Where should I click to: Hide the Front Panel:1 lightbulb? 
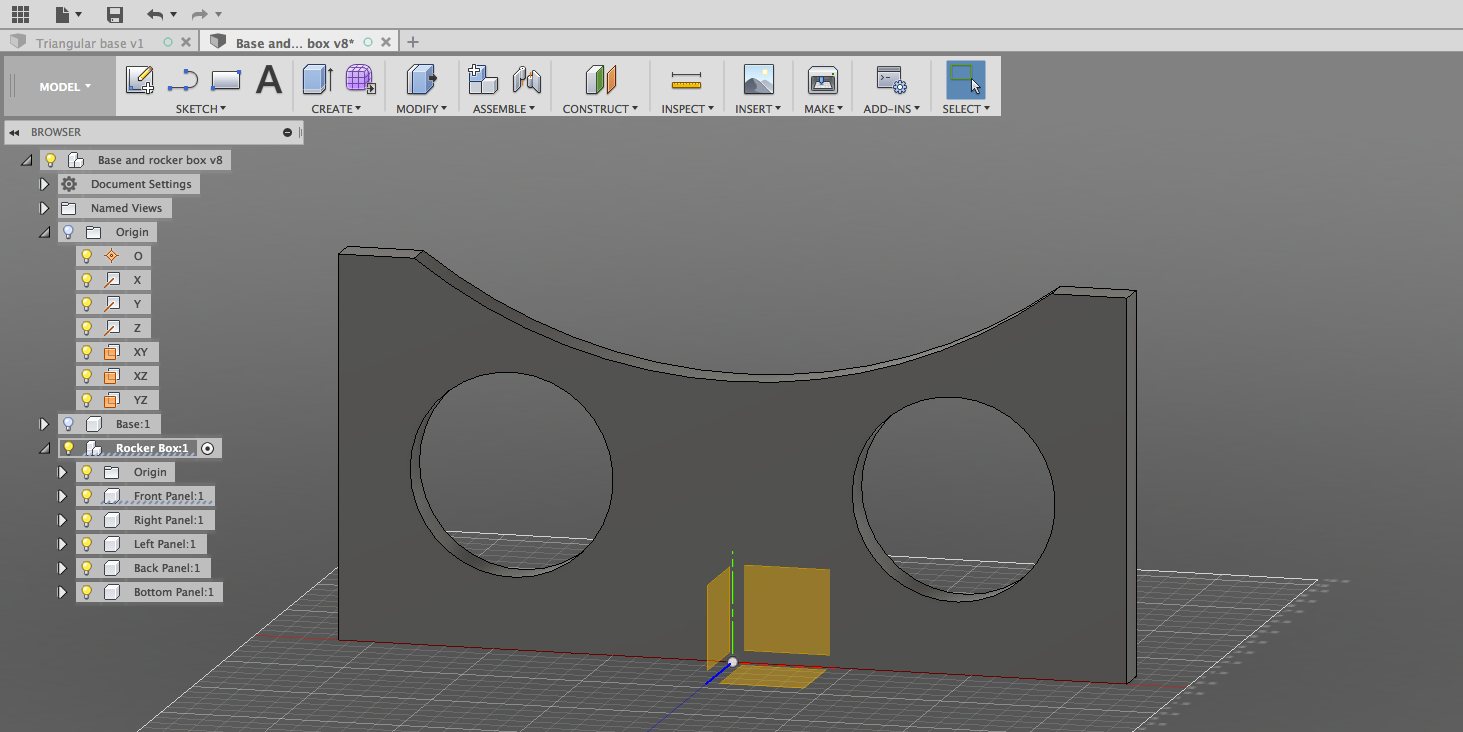pyautogui.click(x=87, y=496)
